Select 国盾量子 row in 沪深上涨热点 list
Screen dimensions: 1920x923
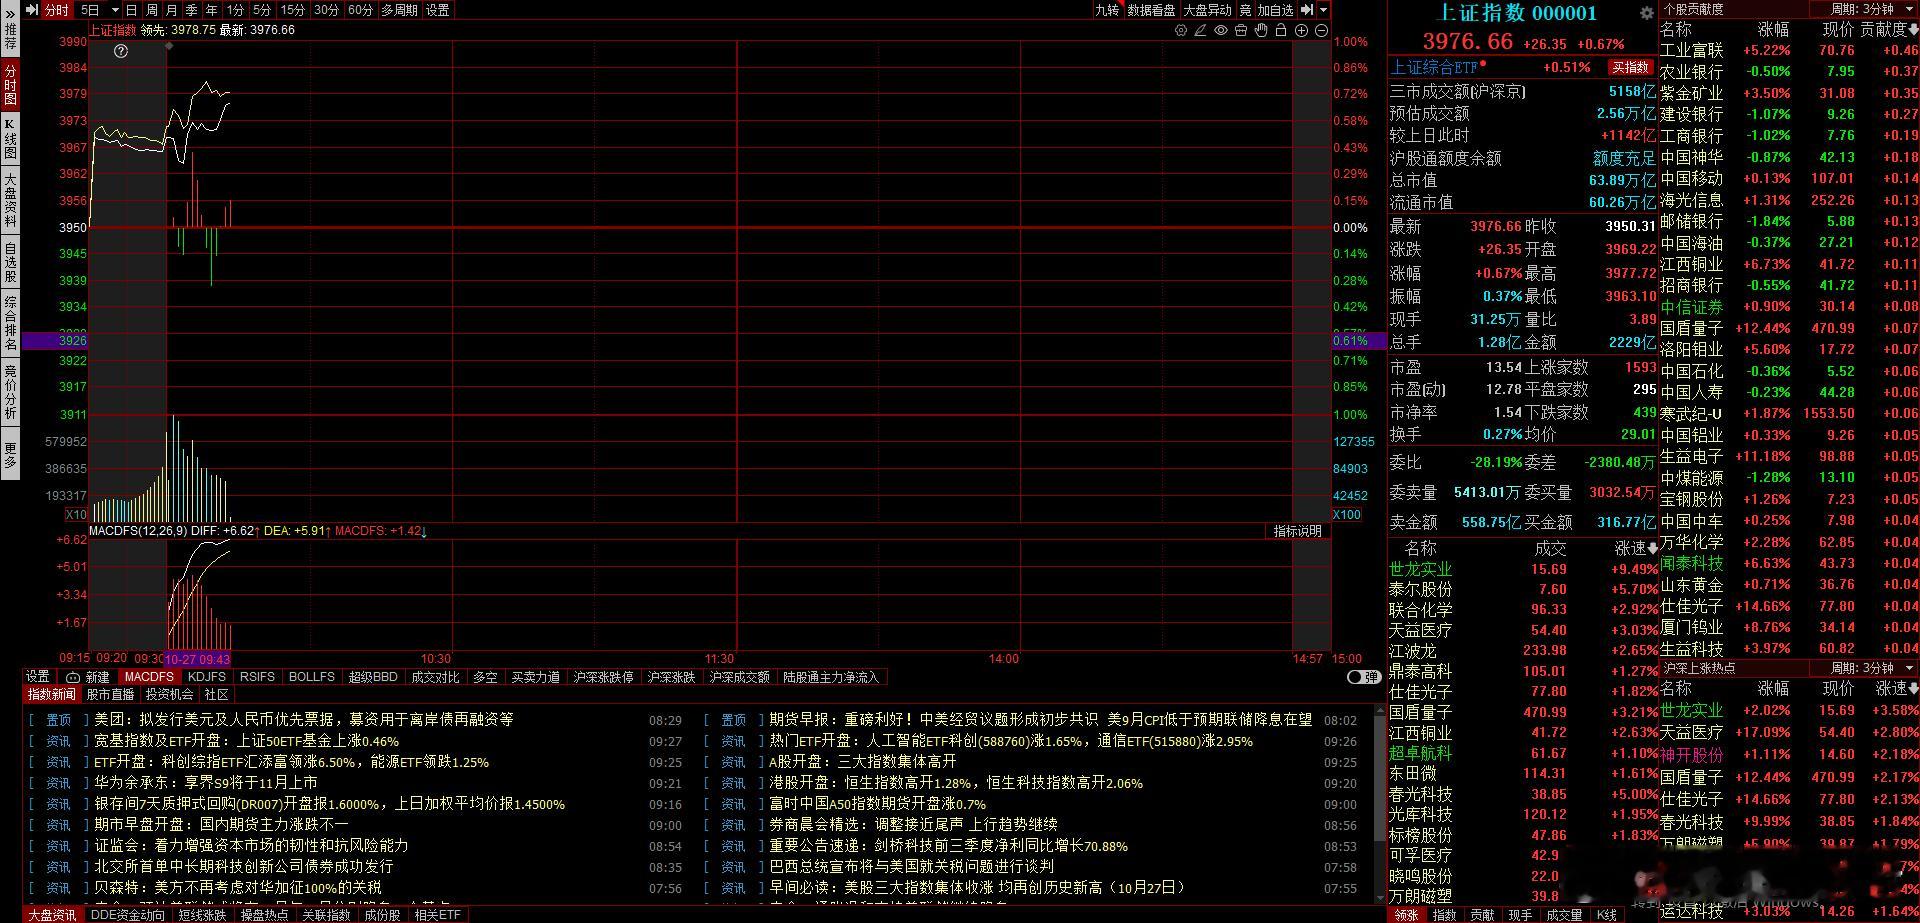1789,777
